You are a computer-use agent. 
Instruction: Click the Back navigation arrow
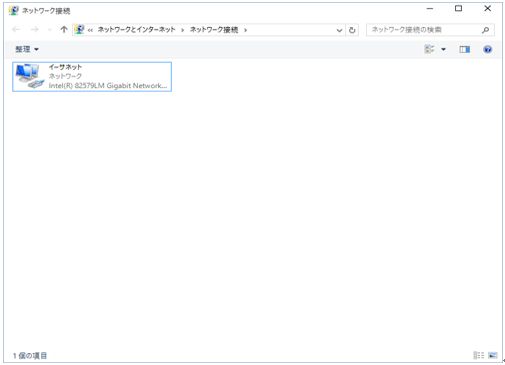(x=16, y=30)
